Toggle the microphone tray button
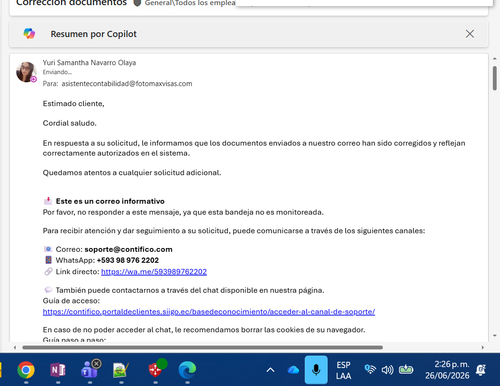The image size is (500, 386). (x=316, y=370)
